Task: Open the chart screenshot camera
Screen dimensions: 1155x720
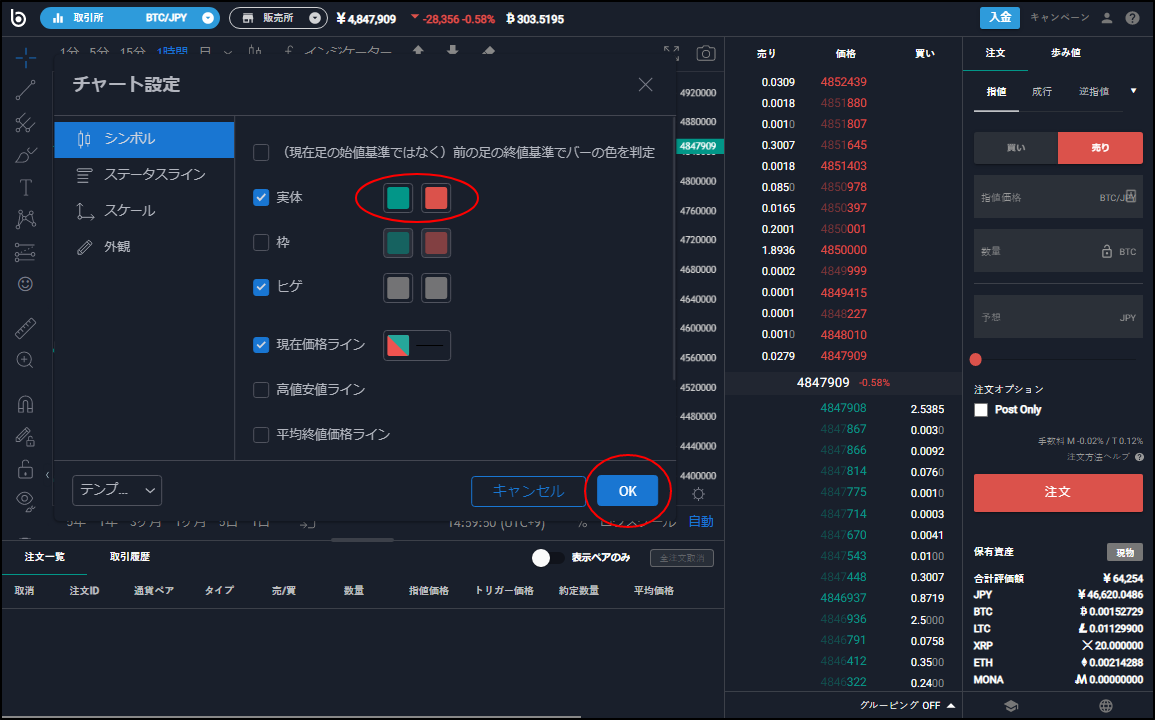Action: (x=705, y=54)
